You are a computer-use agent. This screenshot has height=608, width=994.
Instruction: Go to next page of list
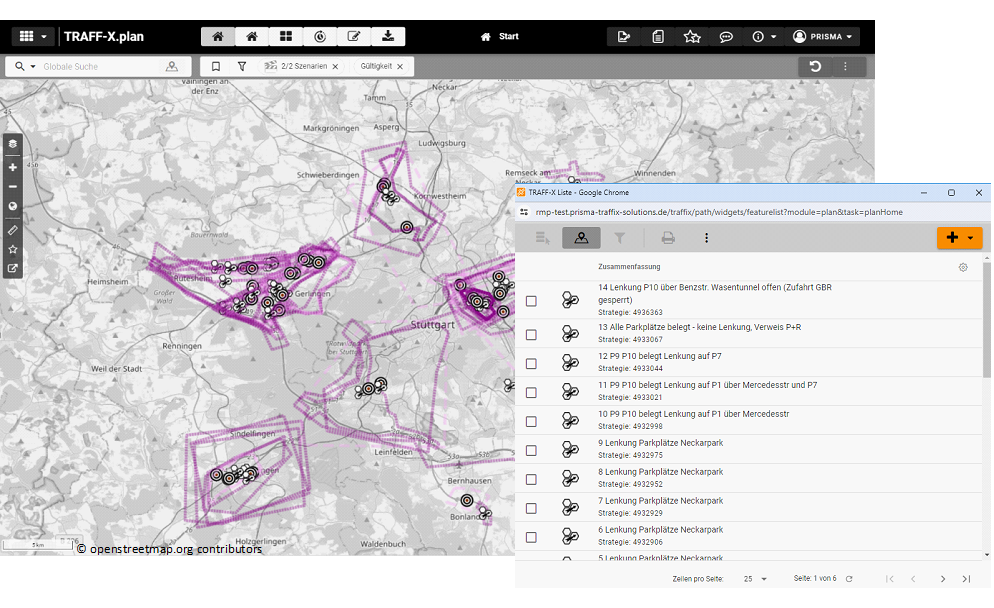pyautogui.click(x=942, y=579)
